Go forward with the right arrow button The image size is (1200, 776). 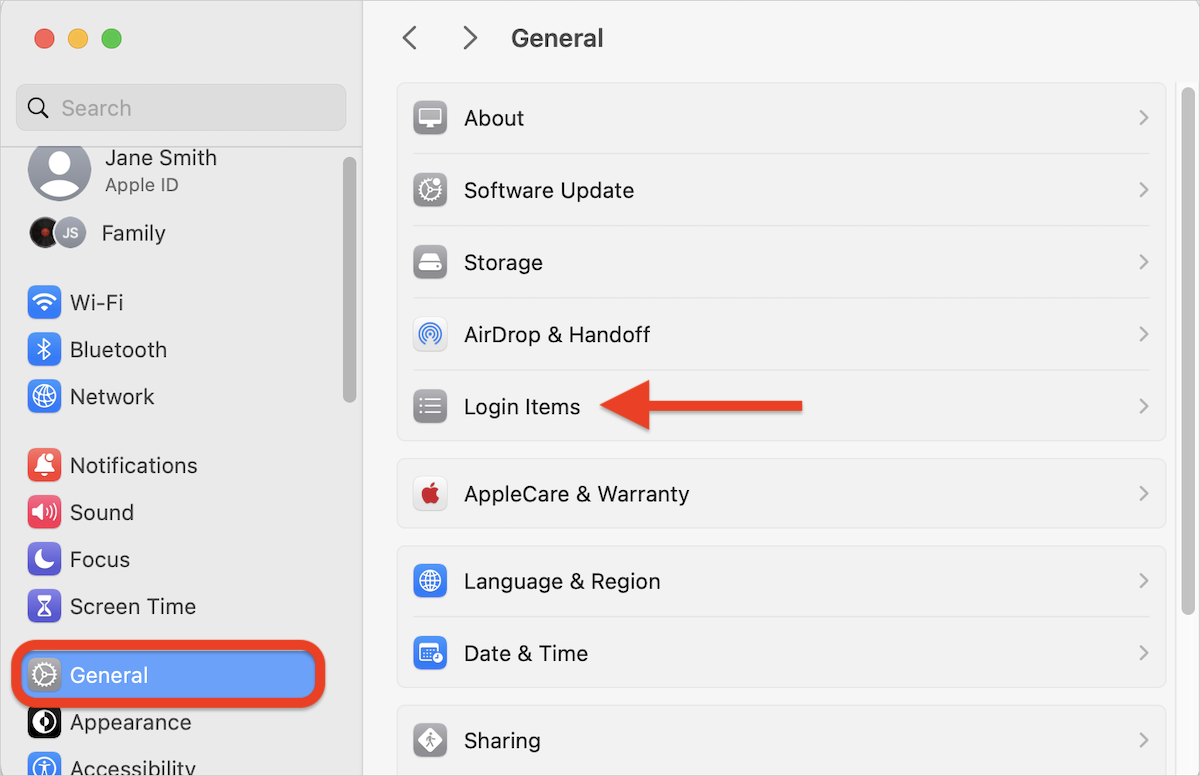(x=470, y=38)
